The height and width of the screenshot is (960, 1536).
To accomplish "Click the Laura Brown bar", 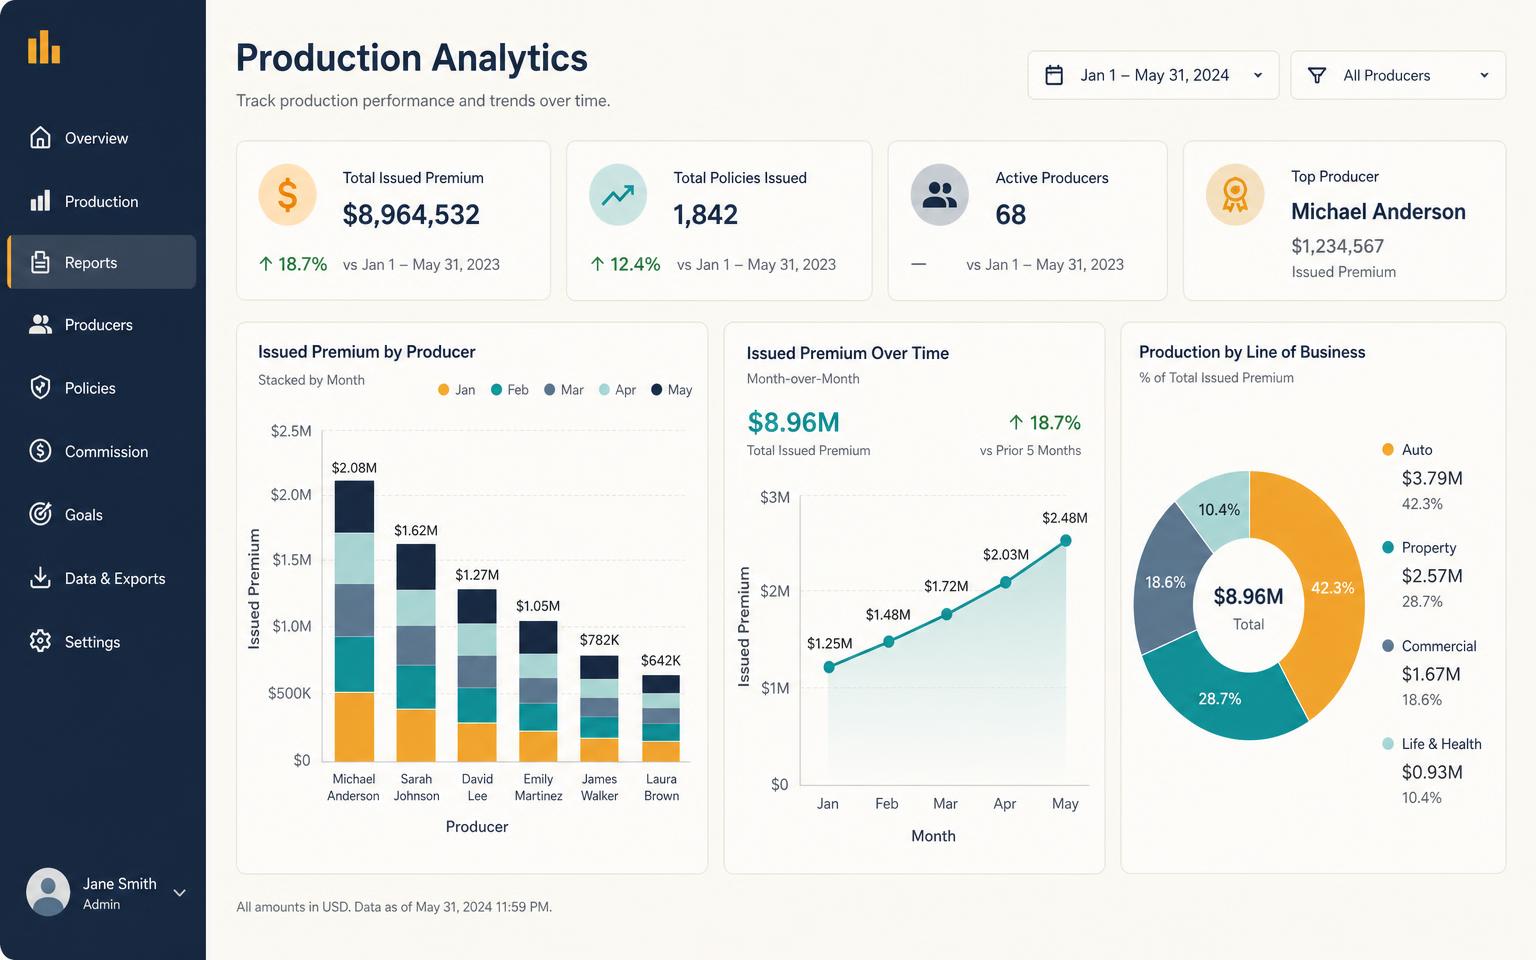I will tap(661, 718).
